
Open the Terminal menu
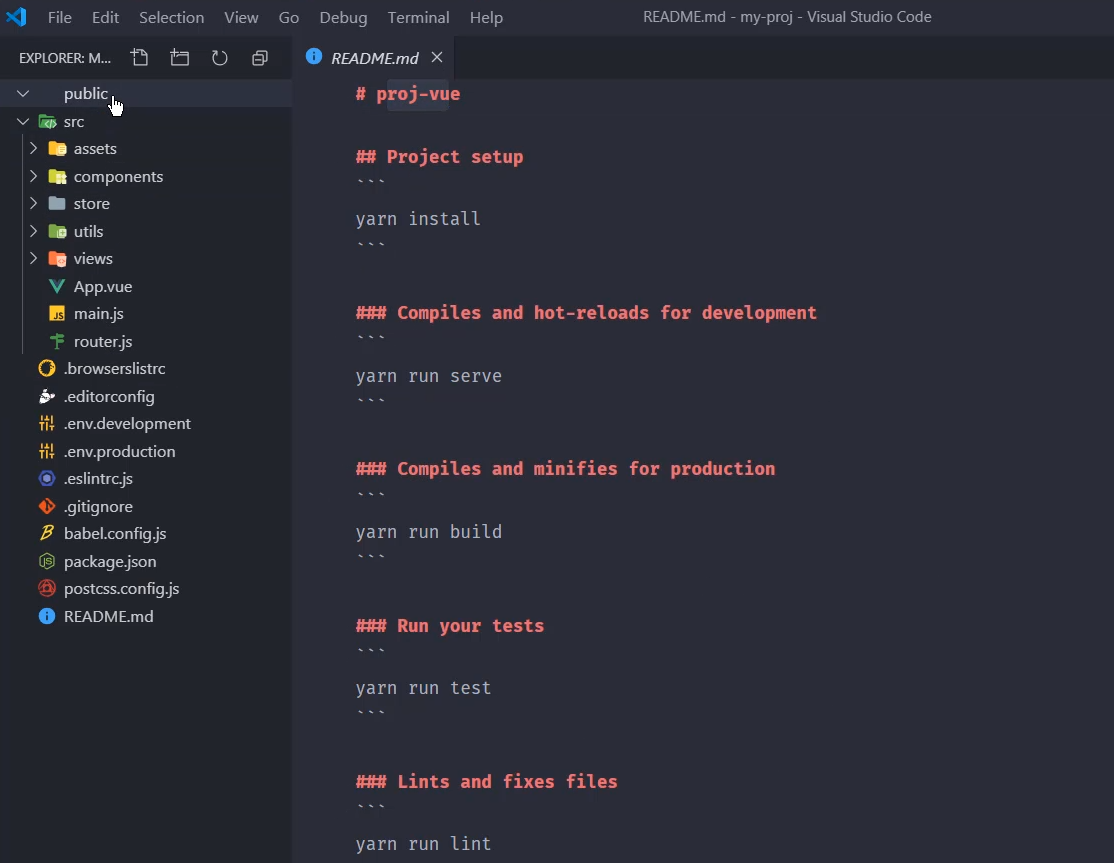pos(418,17)
